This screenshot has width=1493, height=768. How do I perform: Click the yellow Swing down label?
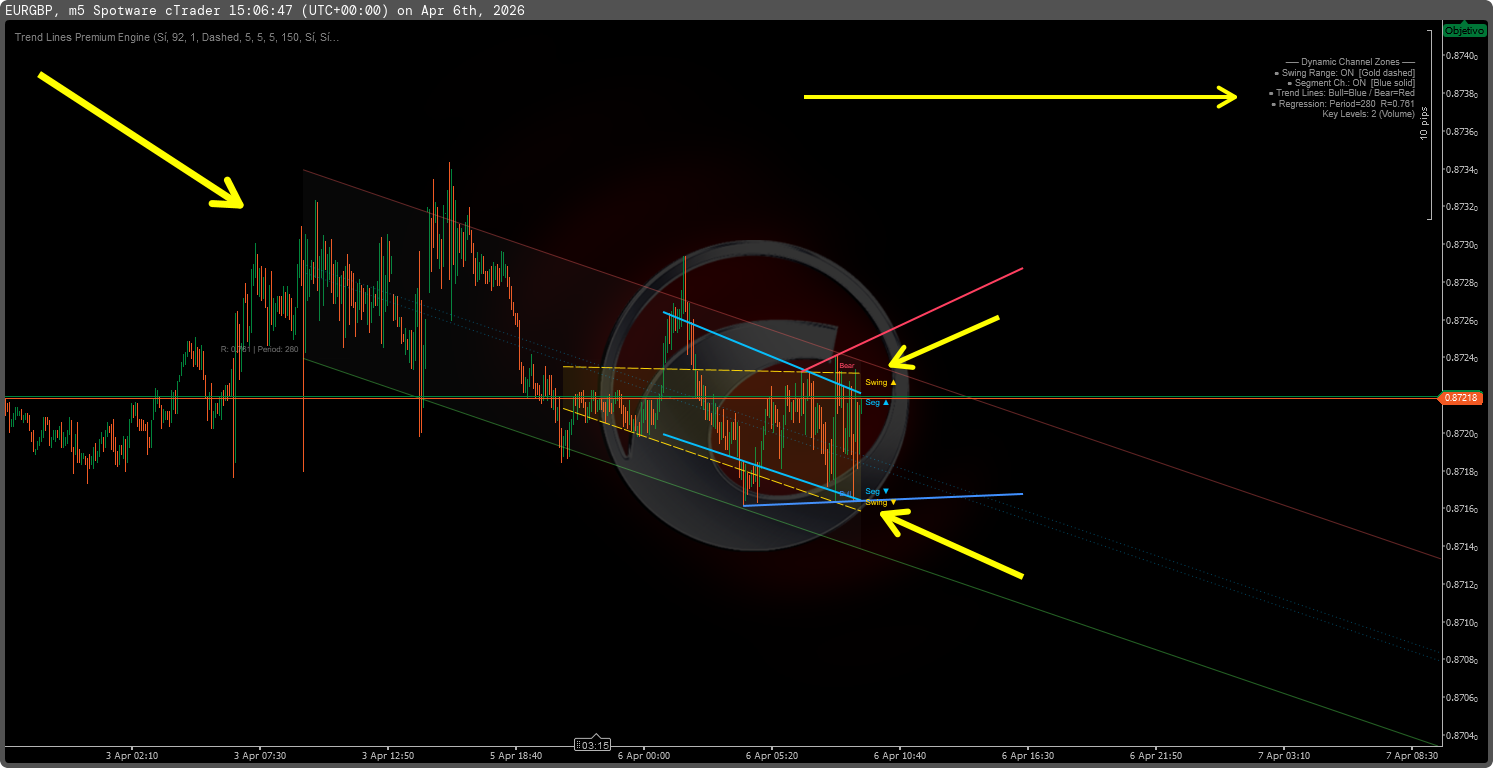pos(880,502)
